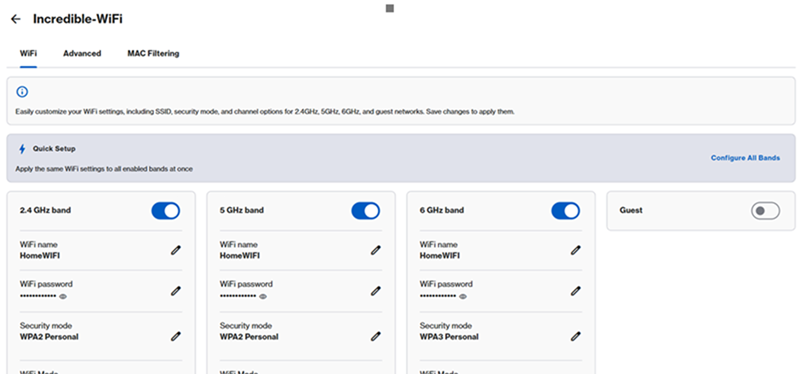Click the Quick Setup heading

54,149
